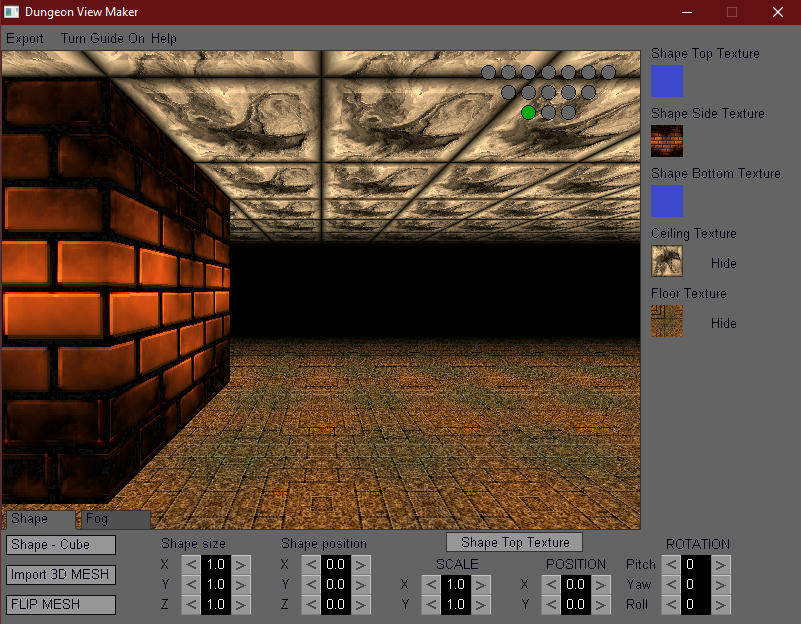The height and width of the screenshot is (624, 801).
Task: Decrease texture SCALE X value
Action: [431, 585]
